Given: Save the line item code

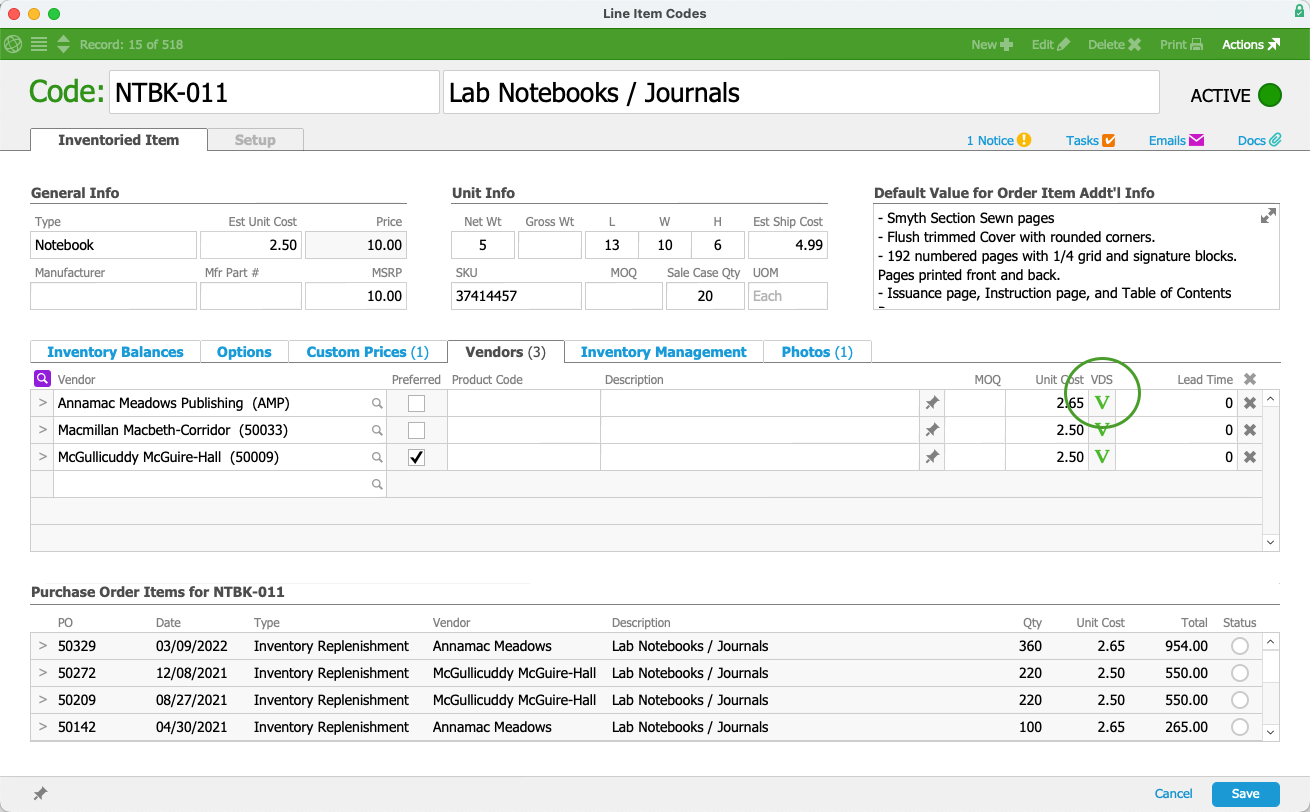Looking at the screenshot, I should [x=1245, y=794].
